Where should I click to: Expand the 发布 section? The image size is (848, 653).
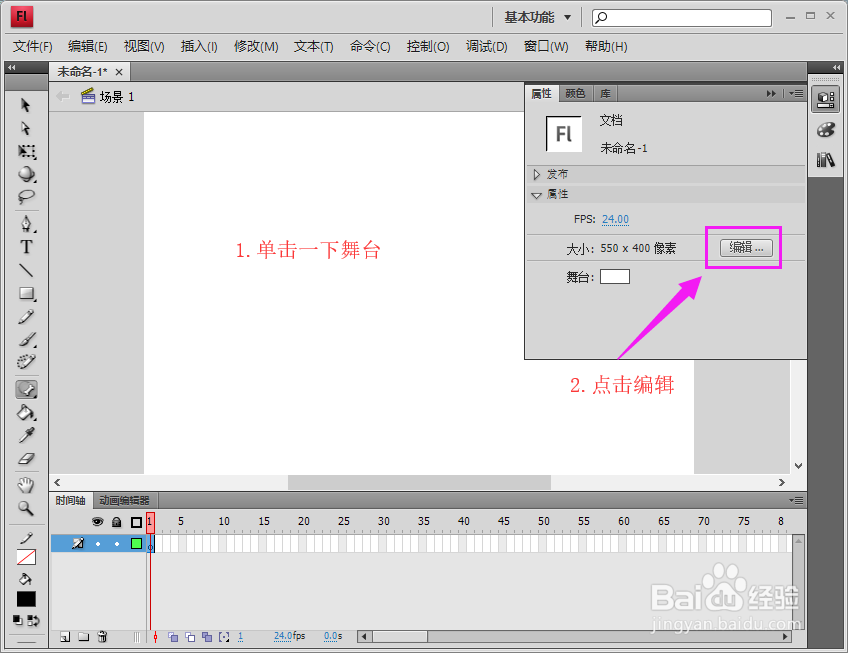(536, 174)
